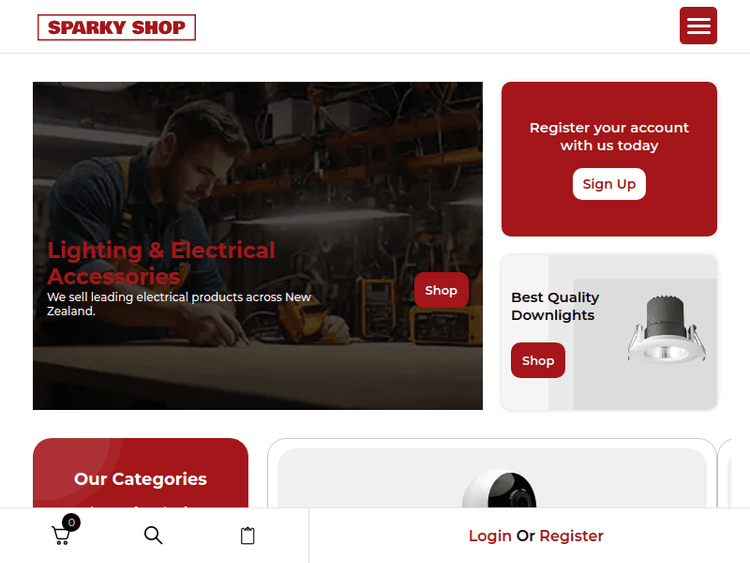The height and width of the screenshot is (563, 750).
Task: Click the cart item count badge
Action: pyautogui.click(x=71, y=522)
